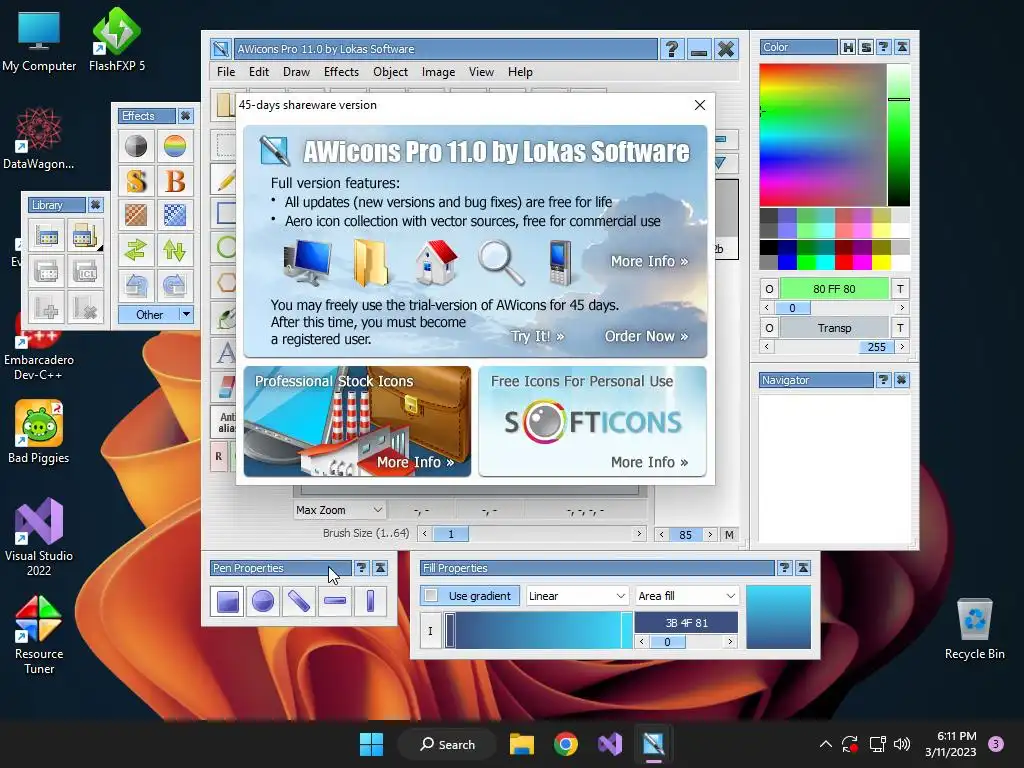Click Fill Properties help question icon

pyautogui.click(x=784, y=568)
